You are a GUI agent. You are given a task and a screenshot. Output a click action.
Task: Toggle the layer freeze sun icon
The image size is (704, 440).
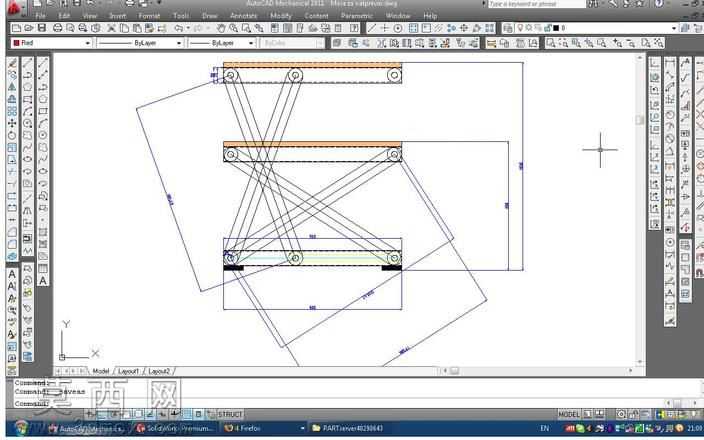528,28
